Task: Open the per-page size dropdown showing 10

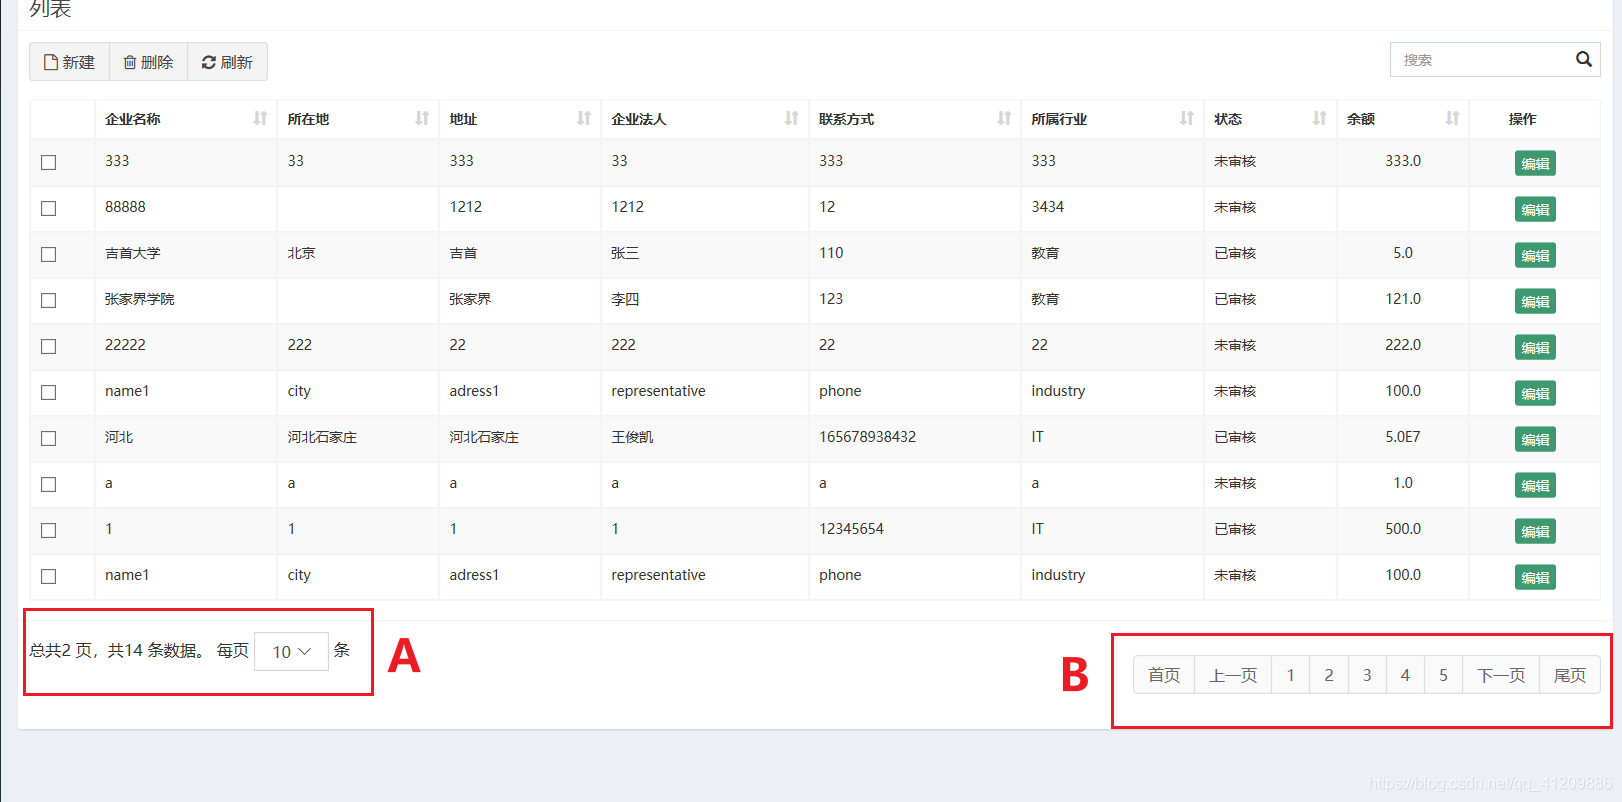Action: [291, 651]
